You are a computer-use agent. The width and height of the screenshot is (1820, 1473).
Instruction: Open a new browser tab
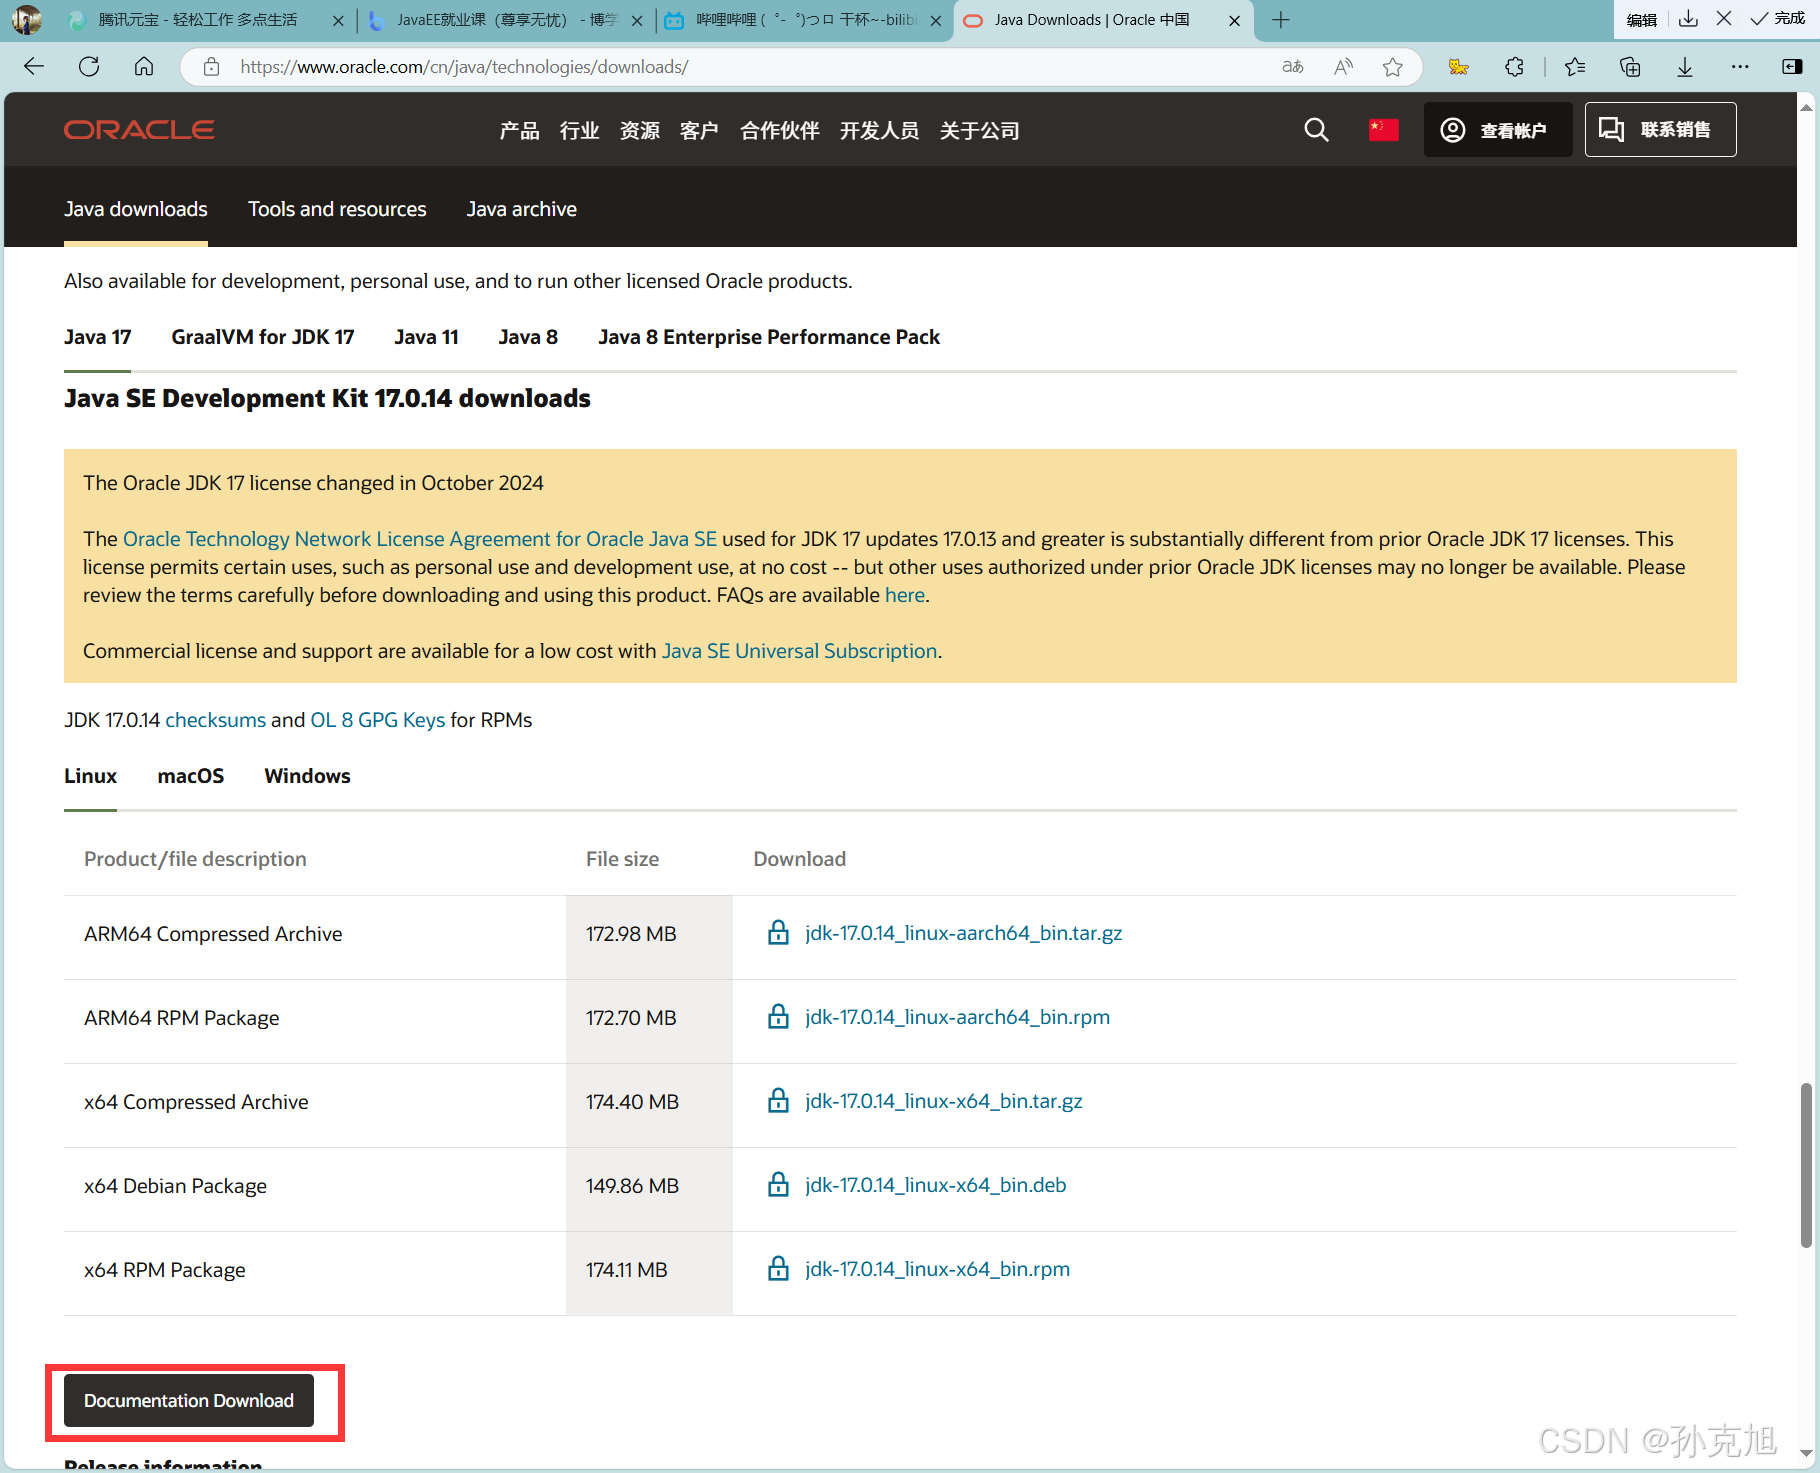pyautogui.click(x=1281, y=20)
